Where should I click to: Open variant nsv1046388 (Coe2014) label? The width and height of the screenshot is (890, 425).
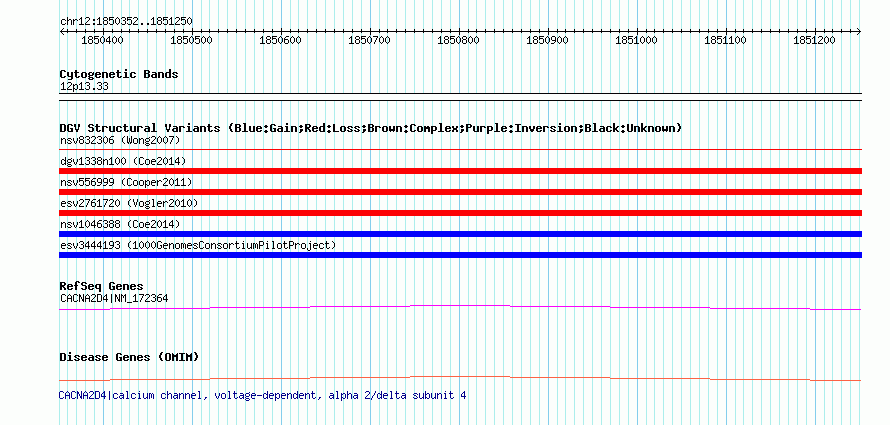120,224
